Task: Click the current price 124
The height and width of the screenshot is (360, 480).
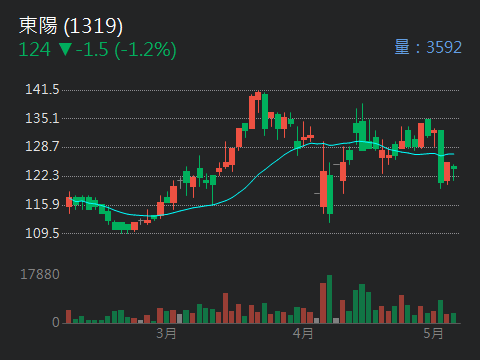Action: point(35,50)
